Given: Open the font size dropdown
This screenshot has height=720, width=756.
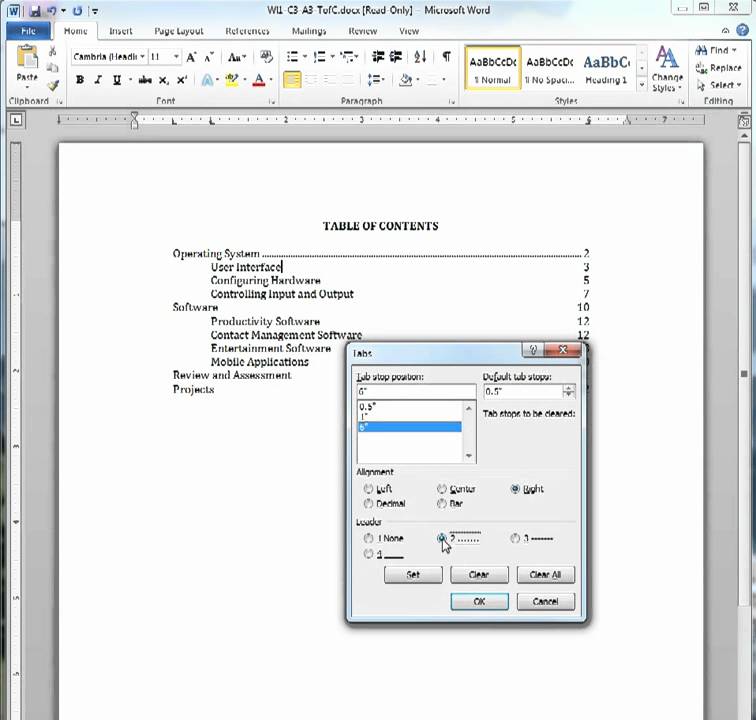Looking at the screenshot, I should point(176,57).
